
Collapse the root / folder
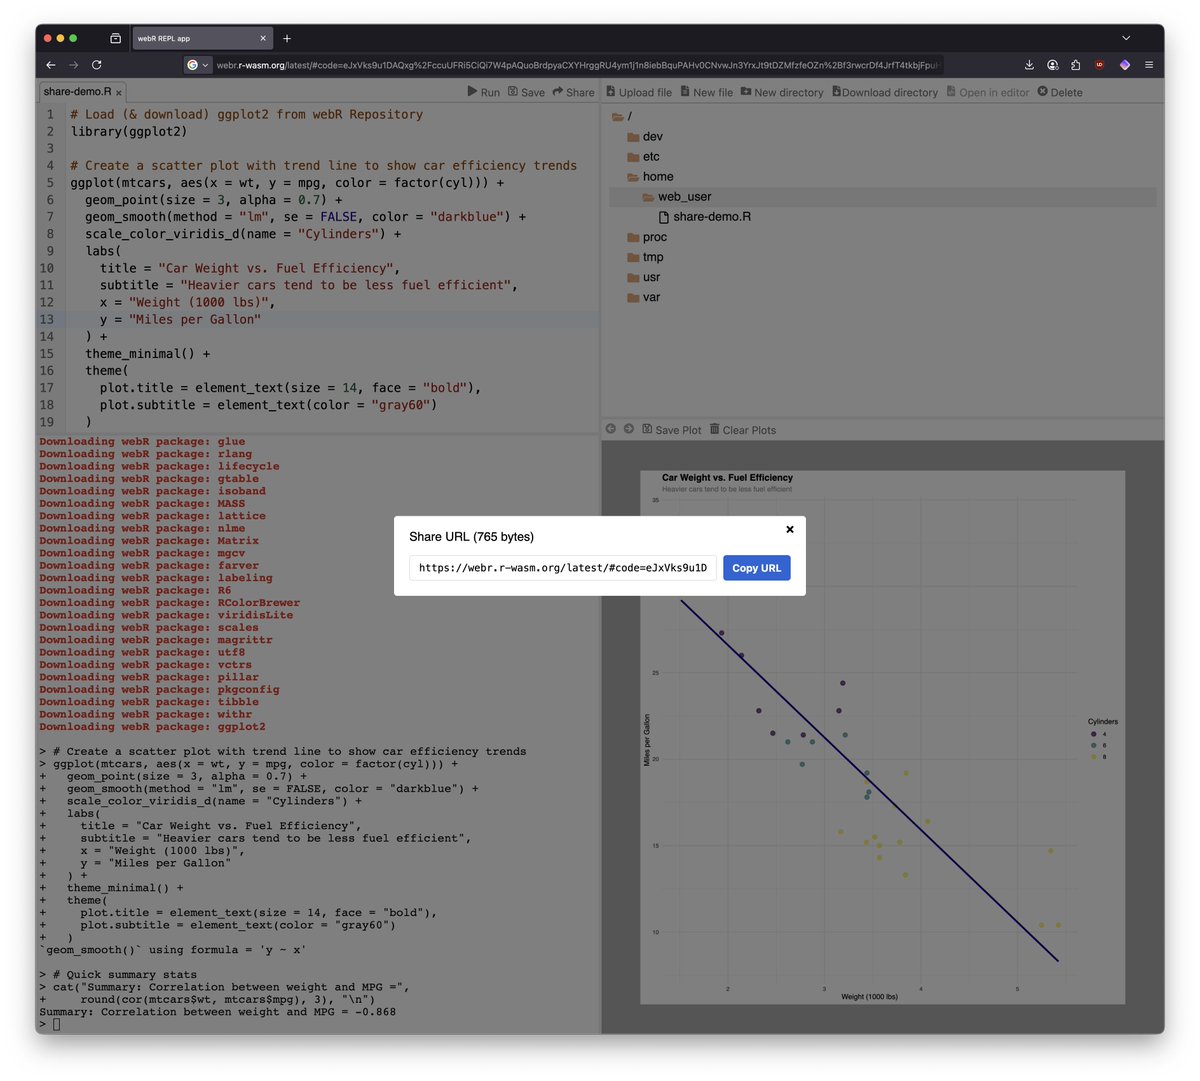tap(622, 117)
